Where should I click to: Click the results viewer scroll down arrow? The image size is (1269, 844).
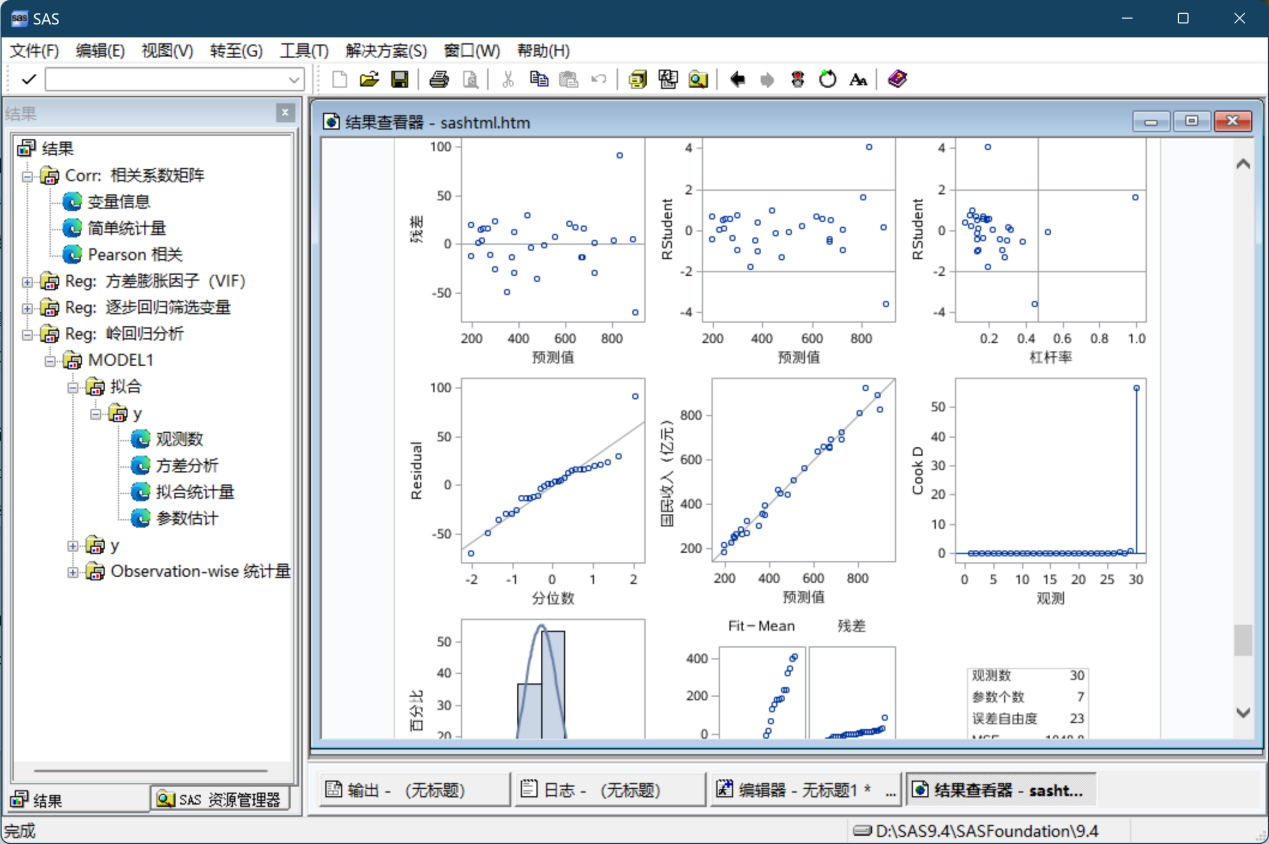[x=1243, y=713]
